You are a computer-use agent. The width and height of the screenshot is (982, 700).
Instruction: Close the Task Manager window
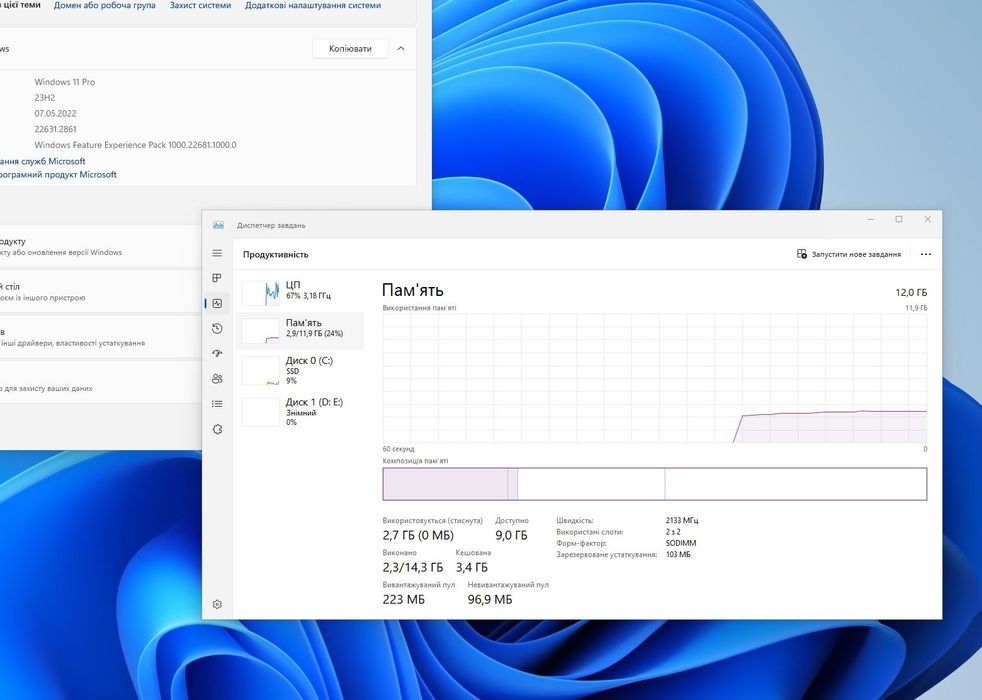click(928, 219)
